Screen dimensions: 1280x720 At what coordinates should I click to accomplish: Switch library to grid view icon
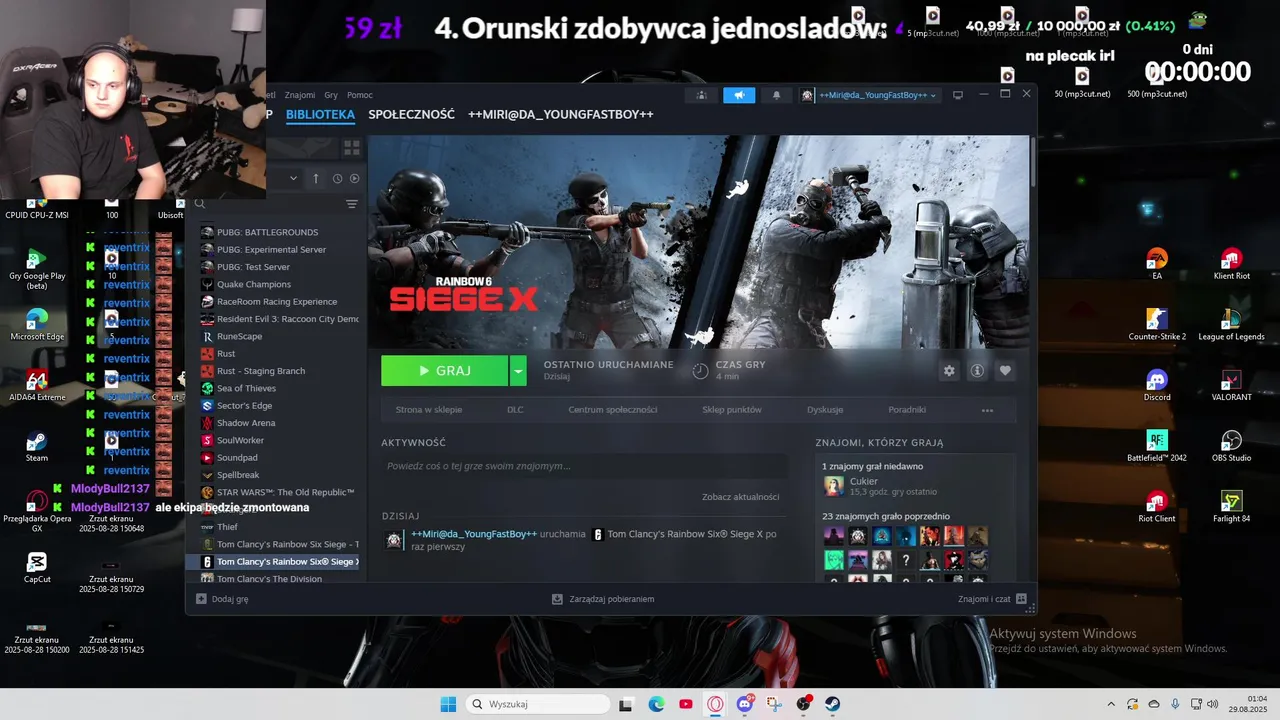click(351, 148)
